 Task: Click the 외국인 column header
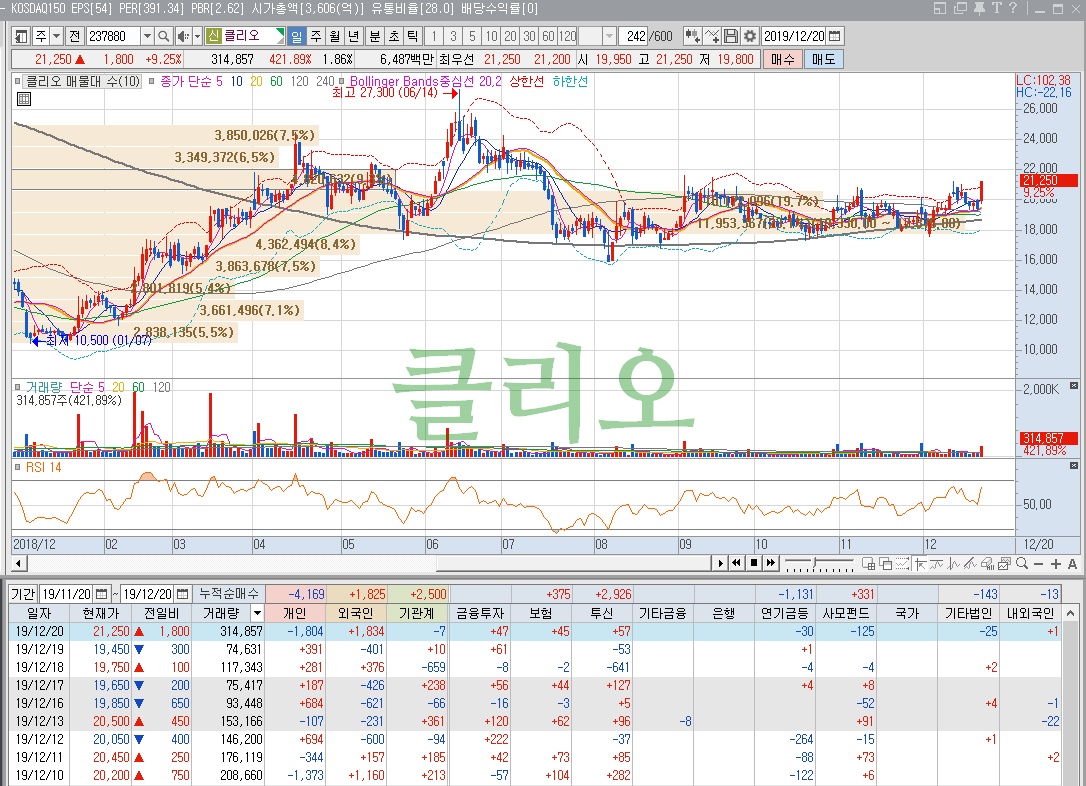pos(356,613)
